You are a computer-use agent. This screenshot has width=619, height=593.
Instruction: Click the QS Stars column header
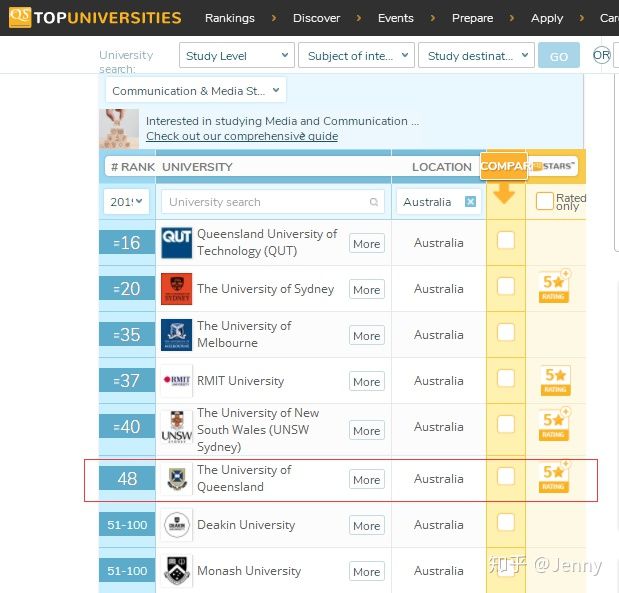click(553, 166)
